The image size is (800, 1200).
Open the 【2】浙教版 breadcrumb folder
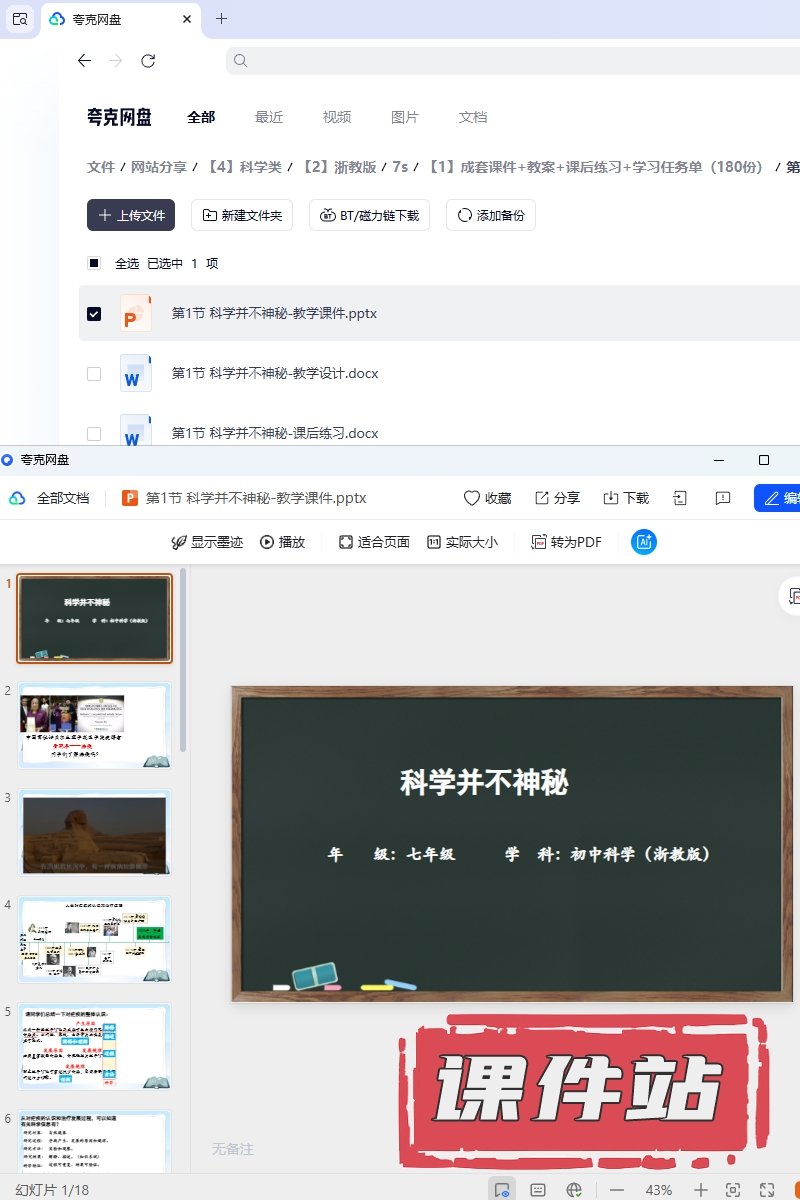pyautogui.click(x=340, y=167)
